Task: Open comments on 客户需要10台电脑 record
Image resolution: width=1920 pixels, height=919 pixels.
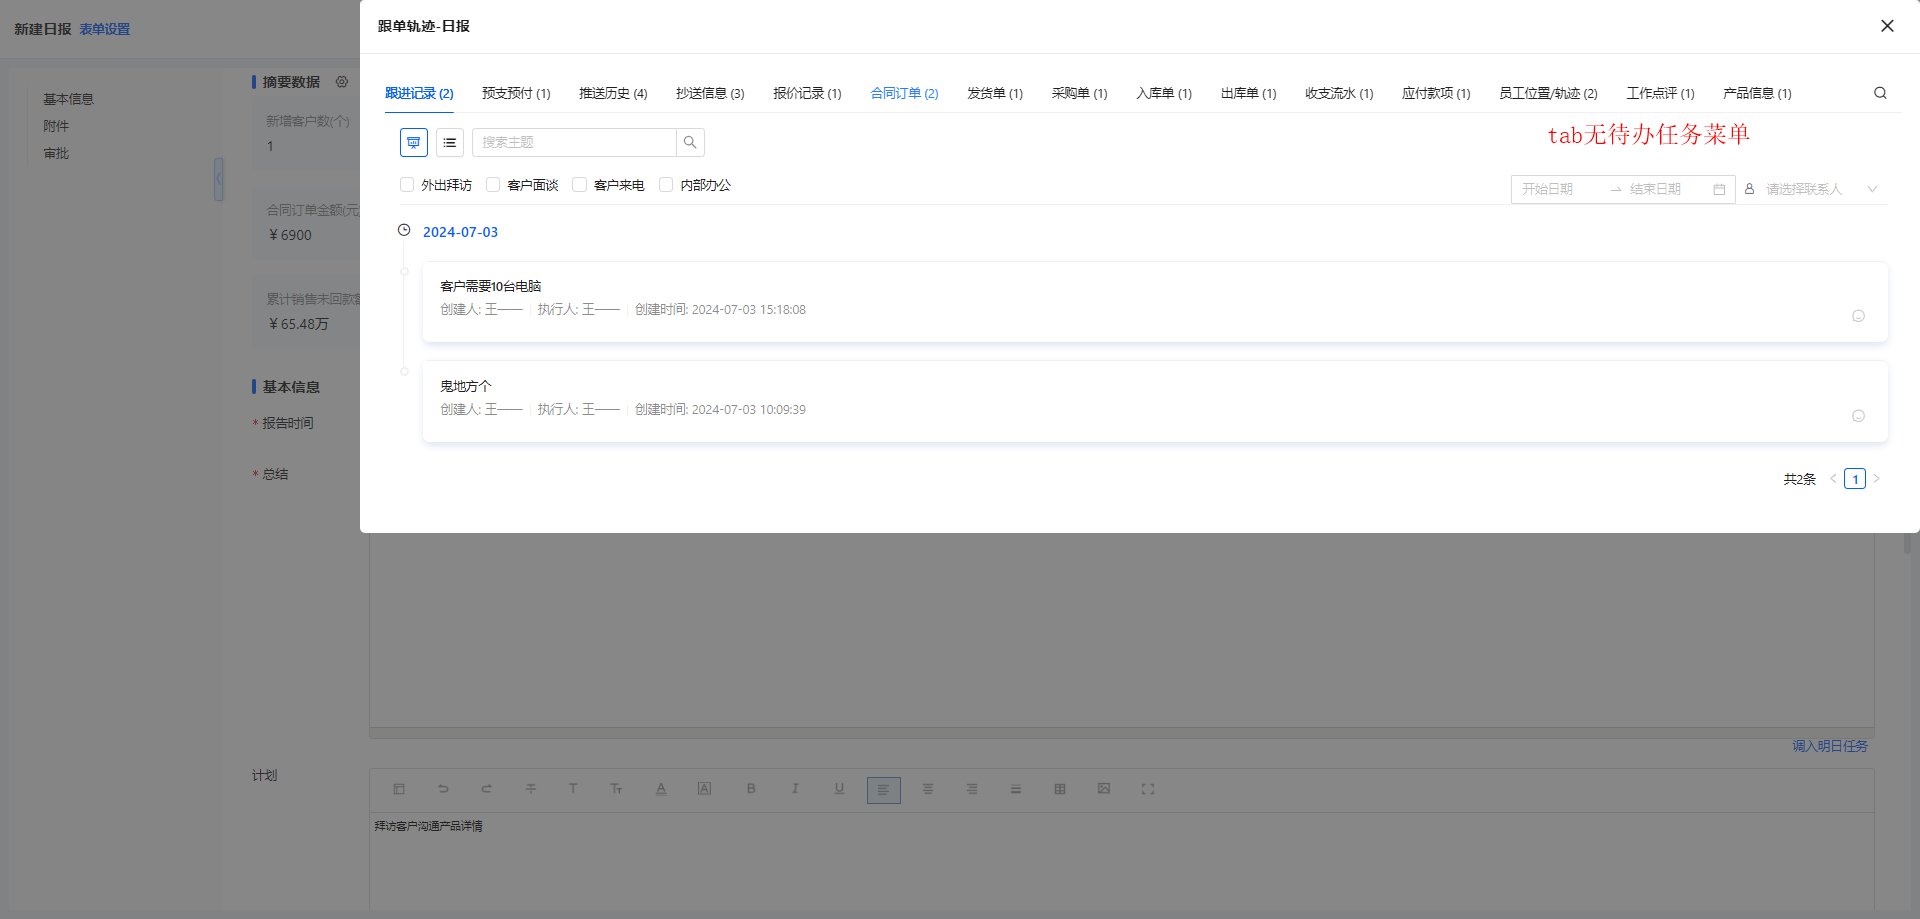Action: (x=1858, y=316)
